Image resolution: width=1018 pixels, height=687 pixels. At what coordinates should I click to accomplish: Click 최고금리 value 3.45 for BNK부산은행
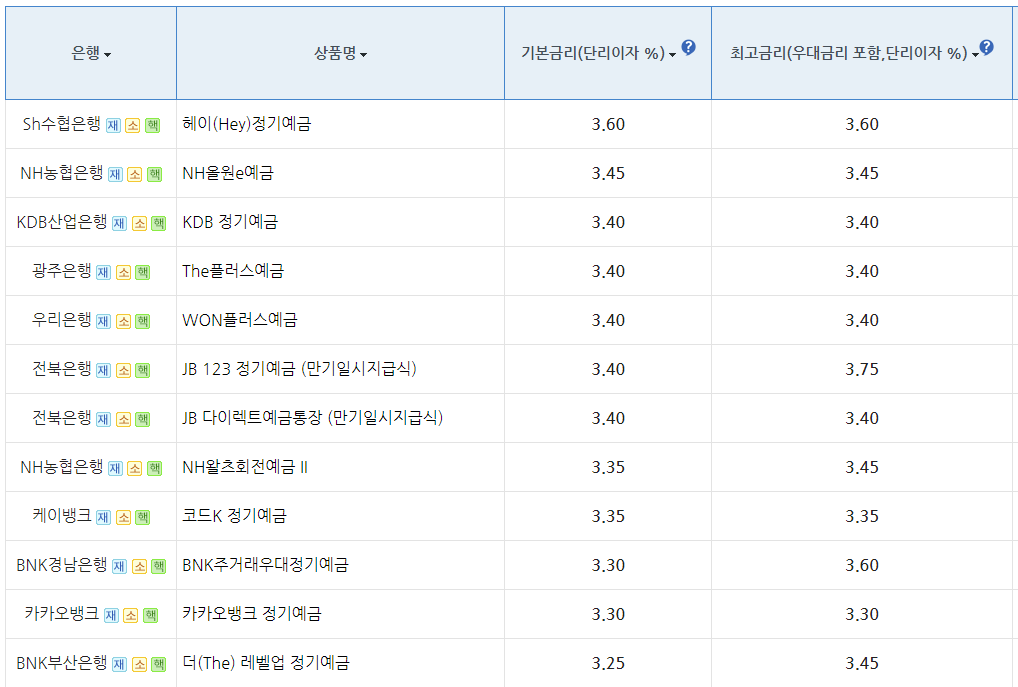862,664
